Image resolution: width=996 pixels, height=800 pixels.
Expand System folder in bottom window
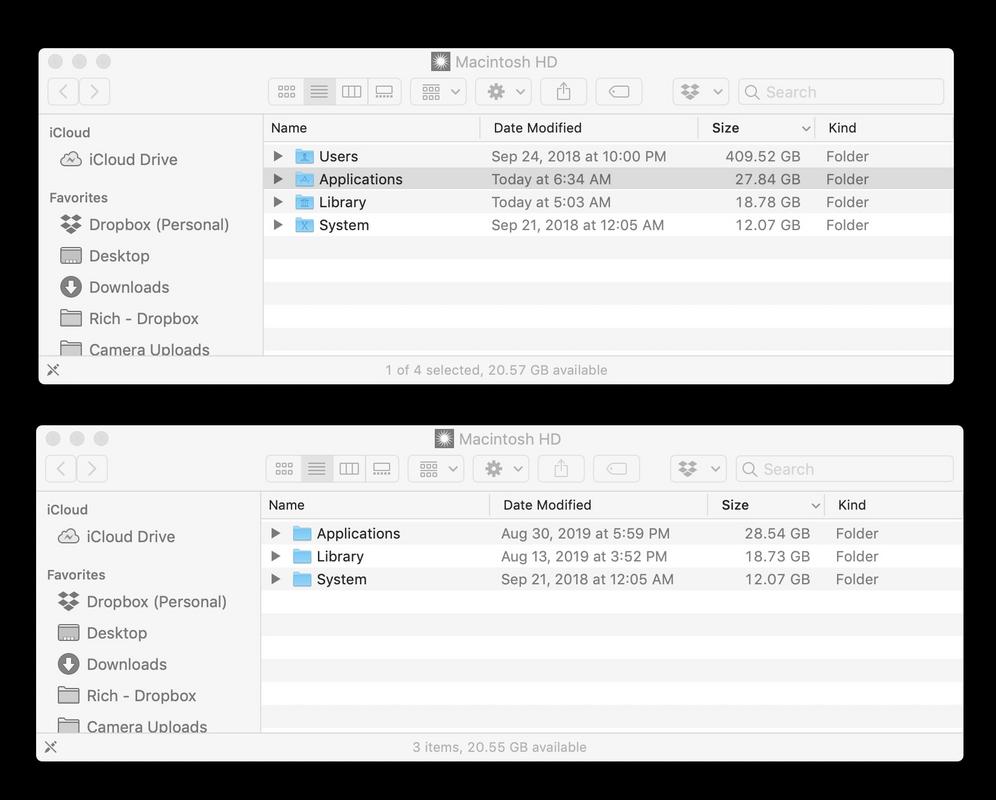coord(275,579)
